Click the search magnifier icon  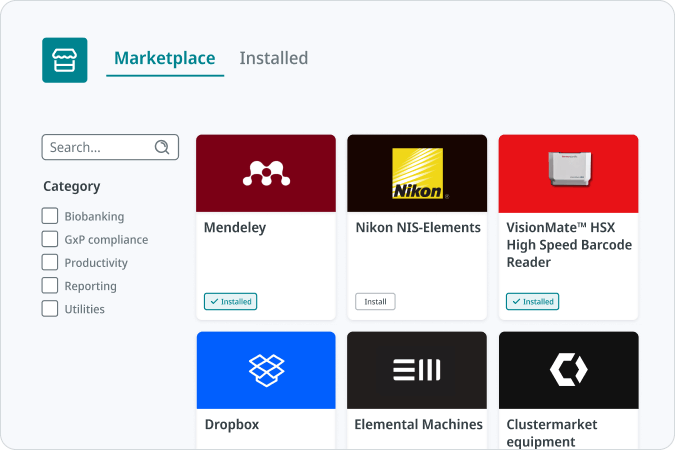162,147
